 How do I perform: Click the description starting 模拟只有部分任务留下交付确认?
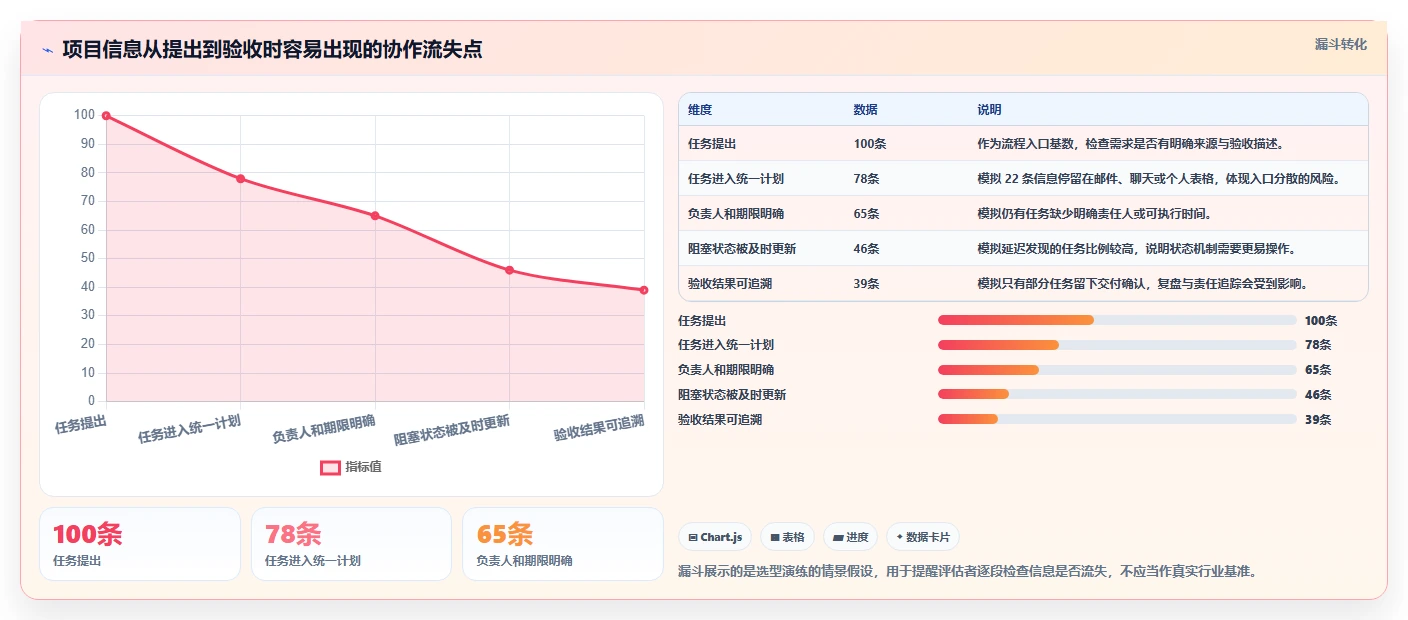pyautogui.click(x=1142, y=284)
